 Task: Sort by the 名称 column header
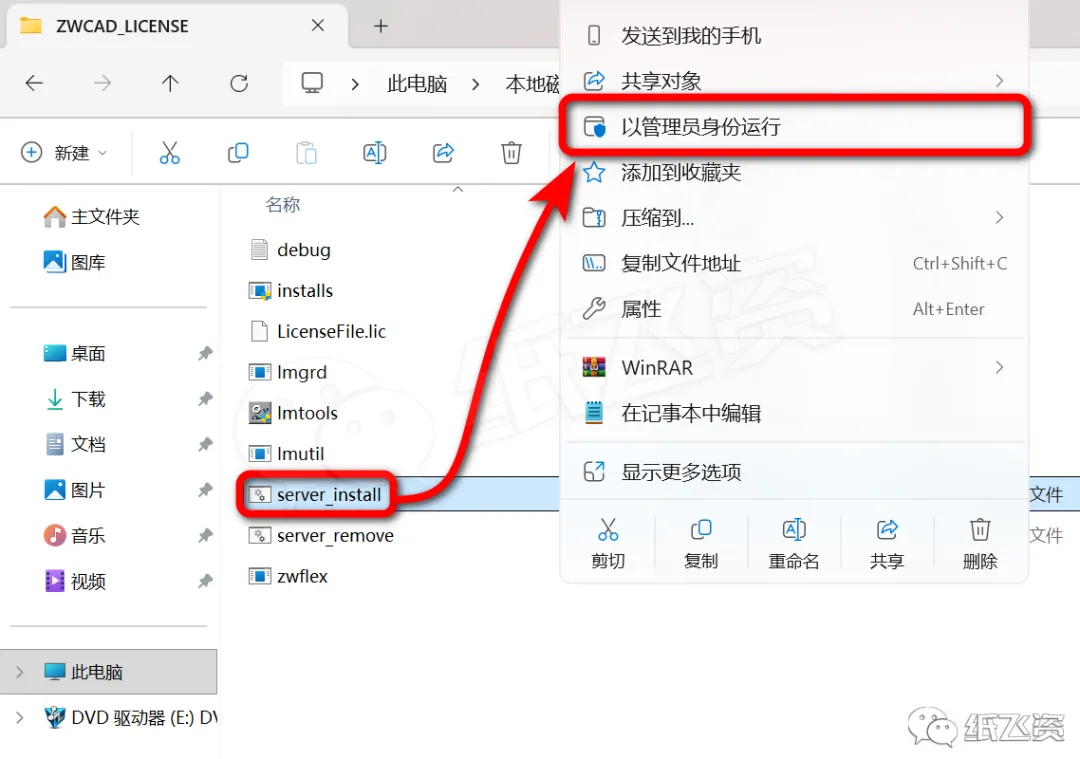pos(282,204)
